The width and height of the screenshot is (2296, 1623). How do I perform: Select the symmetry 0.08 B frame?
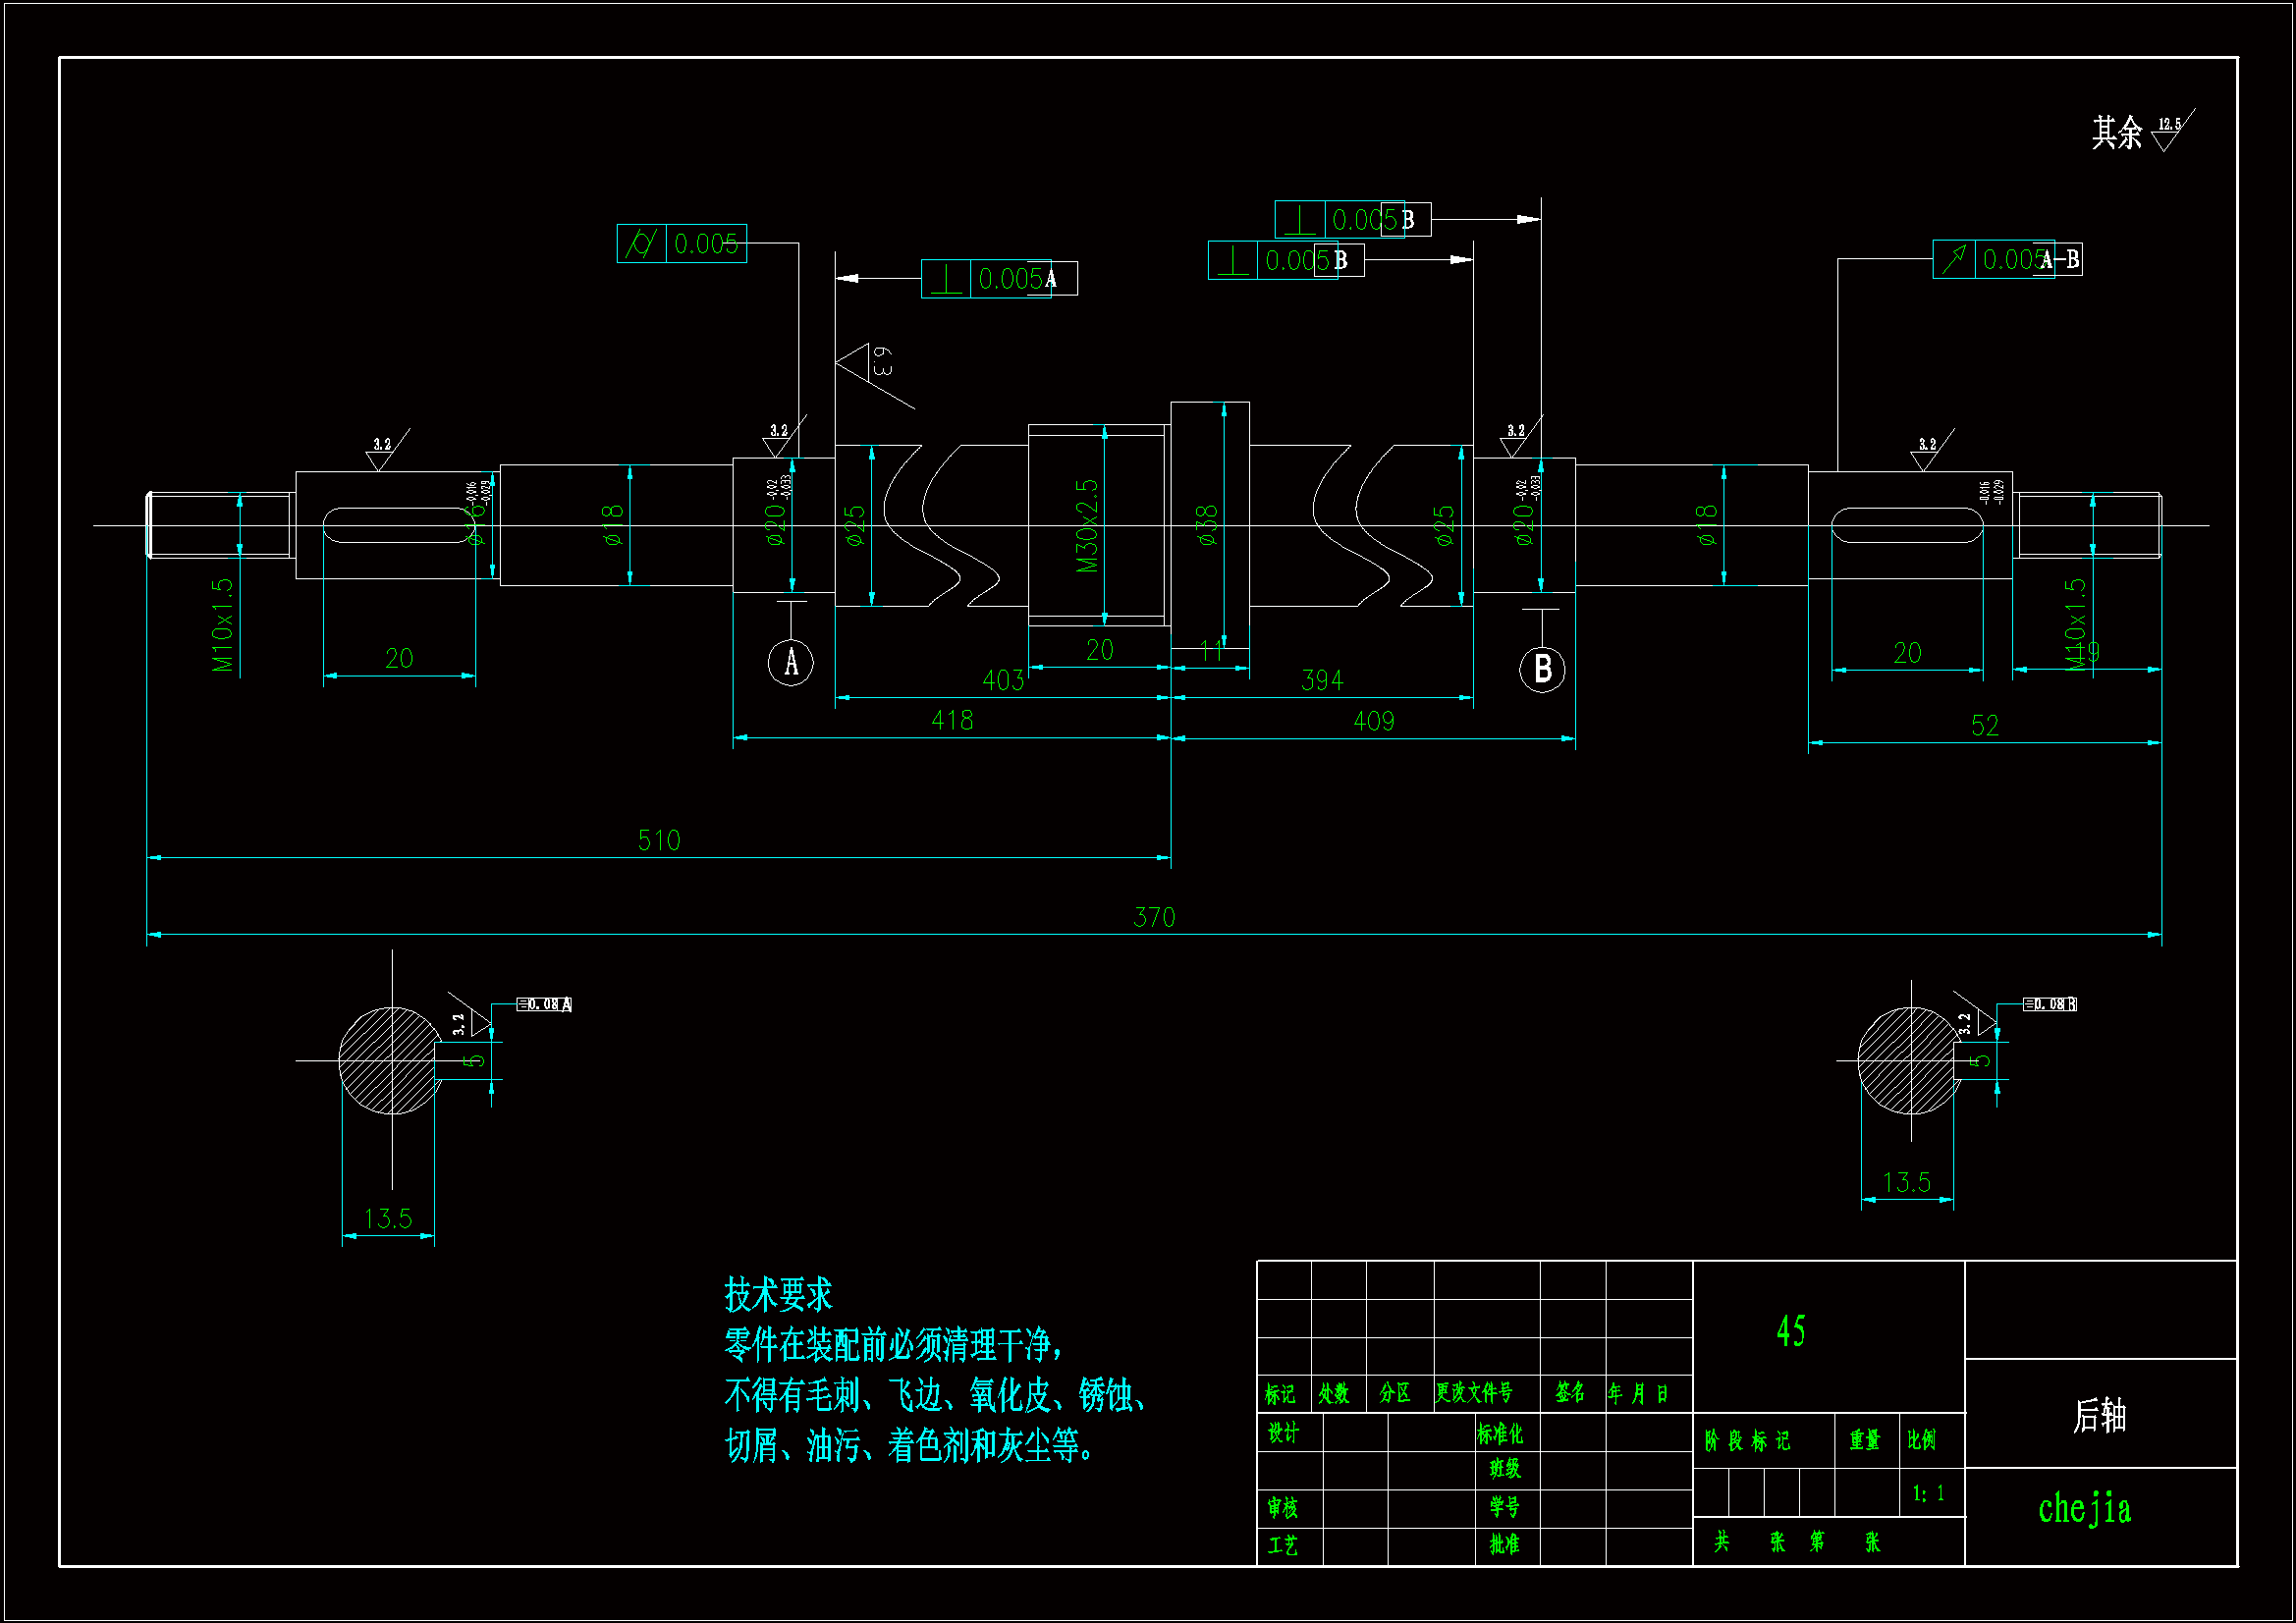point(2050,1004)
